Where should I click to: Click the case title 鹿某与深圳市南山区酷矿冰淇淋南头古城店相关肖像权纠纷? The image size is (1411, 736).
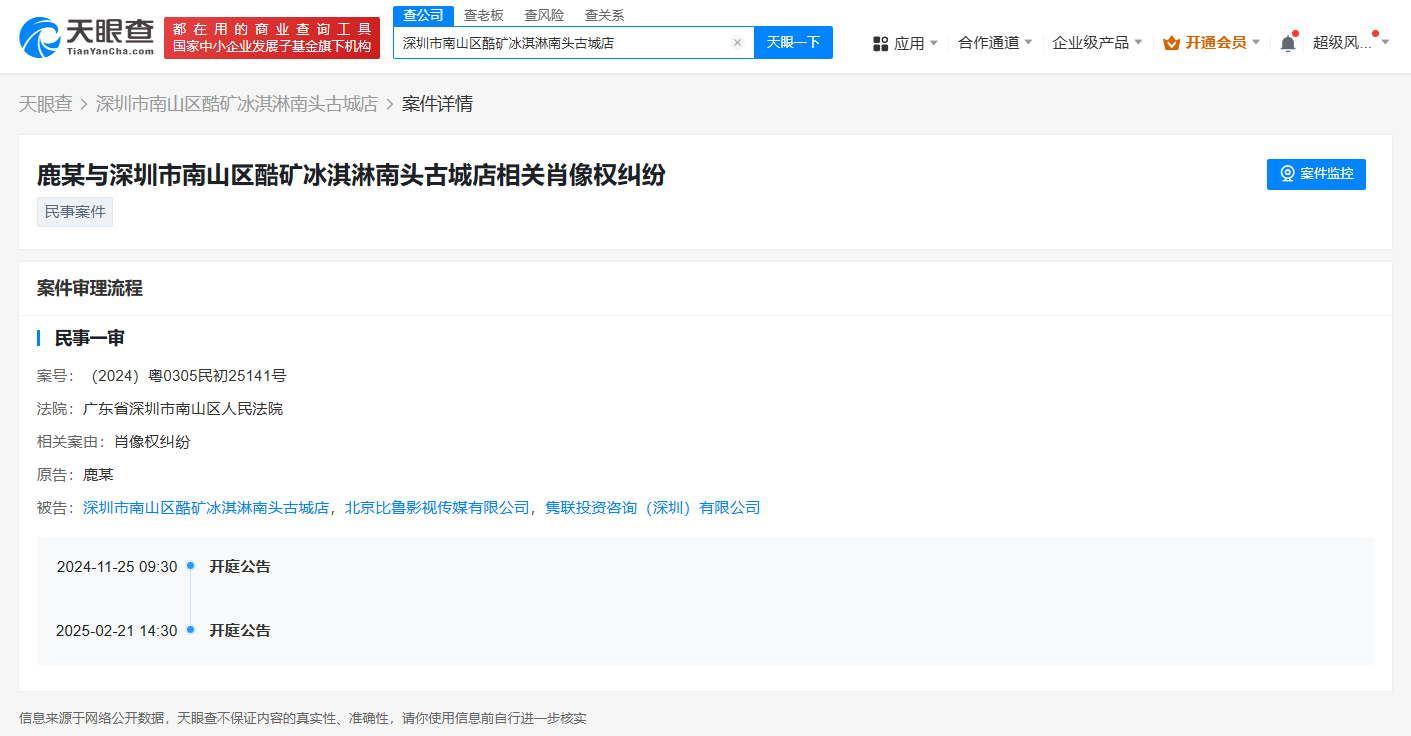(351, 175)
